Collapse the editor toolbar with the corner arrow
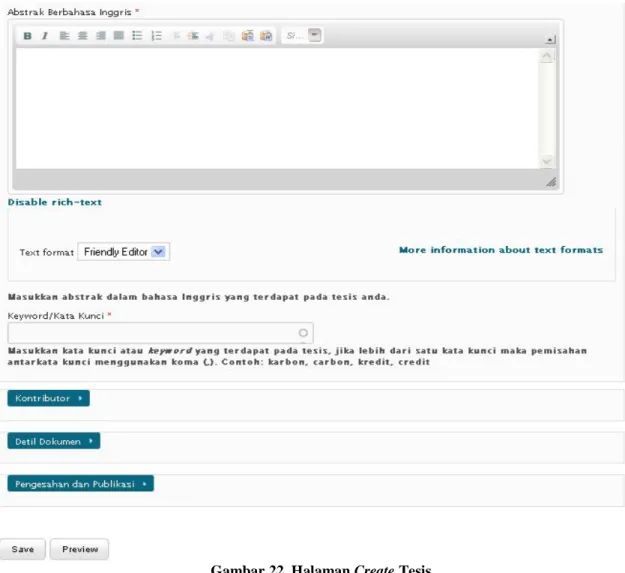 coord(550,39)
